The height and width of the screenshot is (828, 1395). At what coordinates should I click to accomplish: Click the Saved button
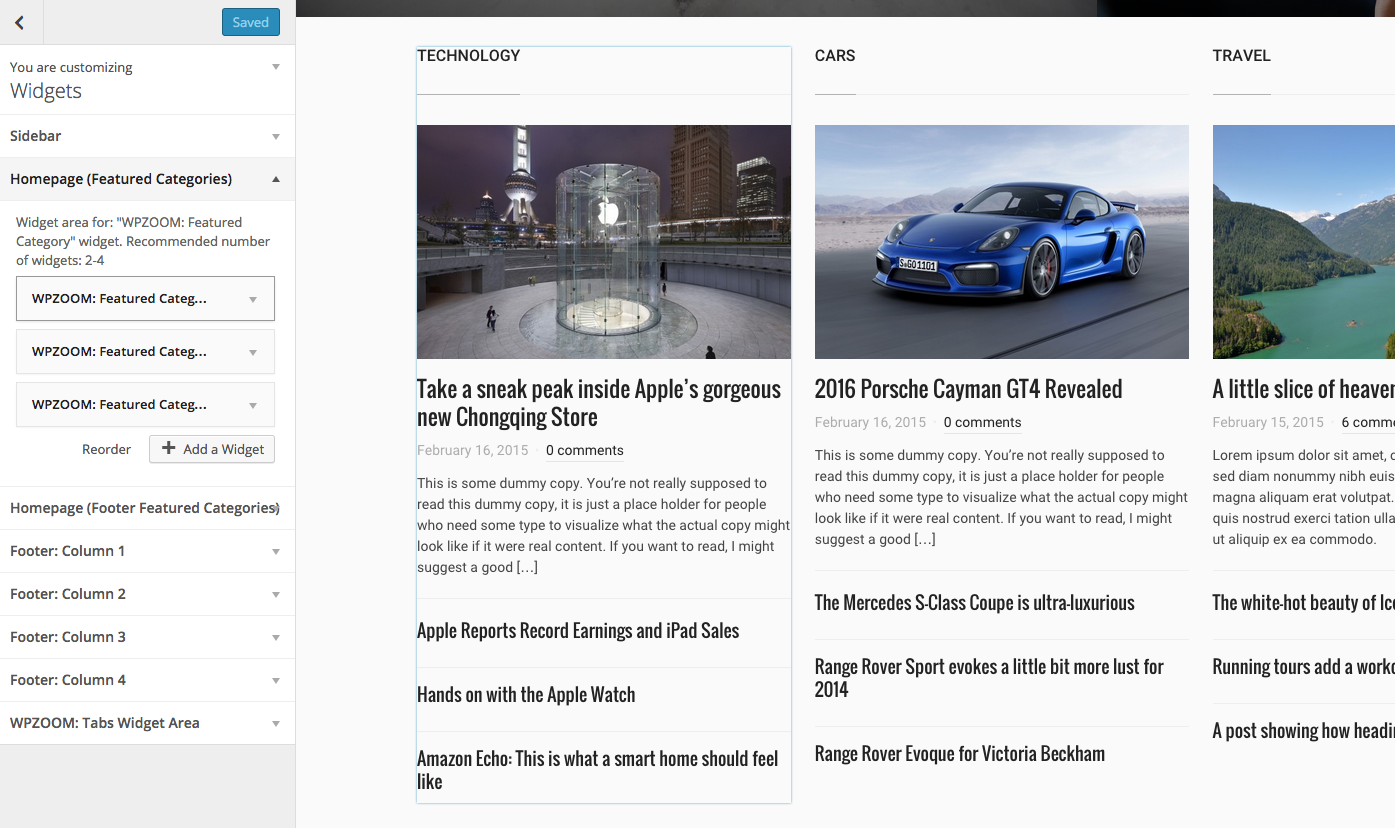click(x=250, y=22)
